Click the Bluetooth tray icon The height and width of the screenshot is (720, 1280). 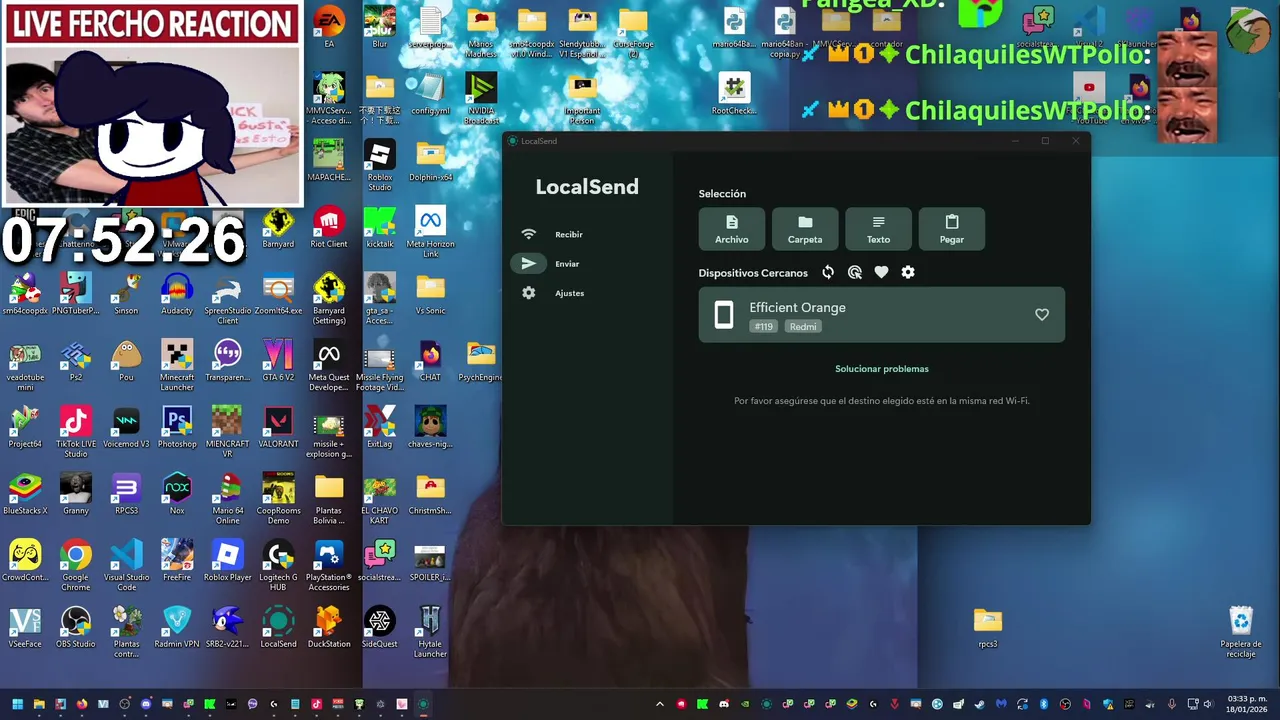click(x=1044, y=704)
